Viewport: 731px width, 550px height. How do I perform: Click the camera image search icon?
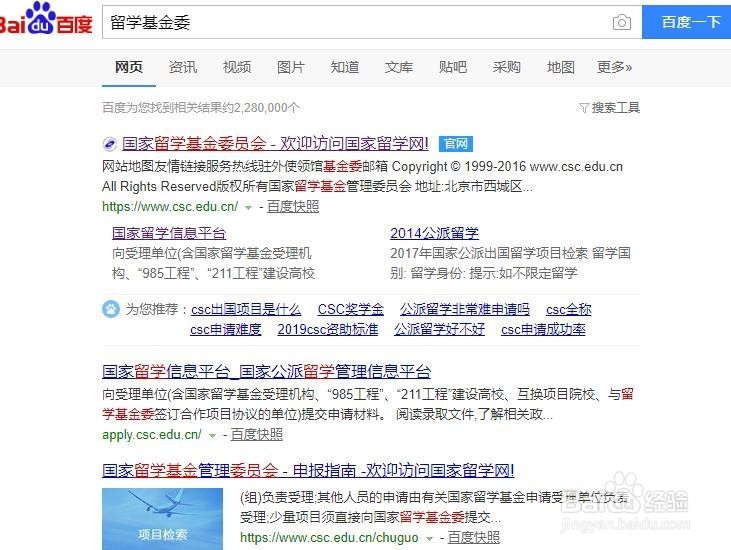(x=621, y=22)
